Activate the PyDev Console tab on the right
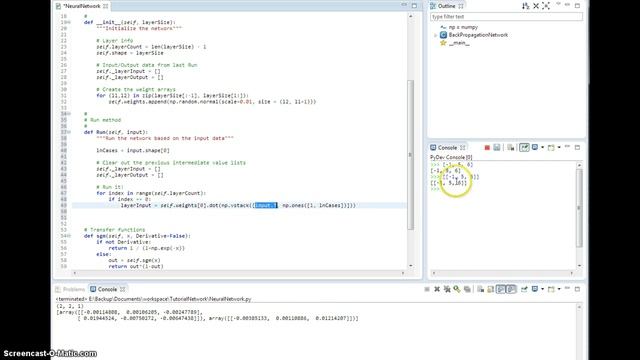 (447, 147)
